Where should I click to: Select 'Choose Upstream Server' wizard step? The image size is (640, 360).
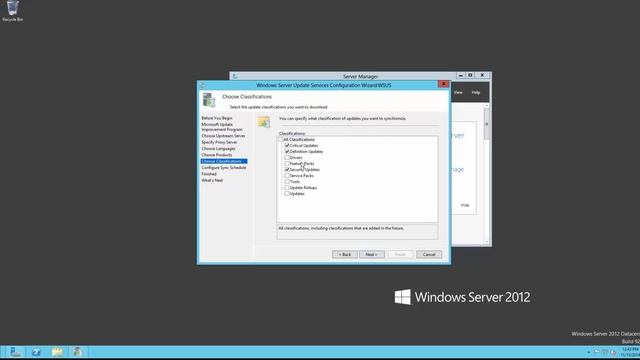[223, 136]
